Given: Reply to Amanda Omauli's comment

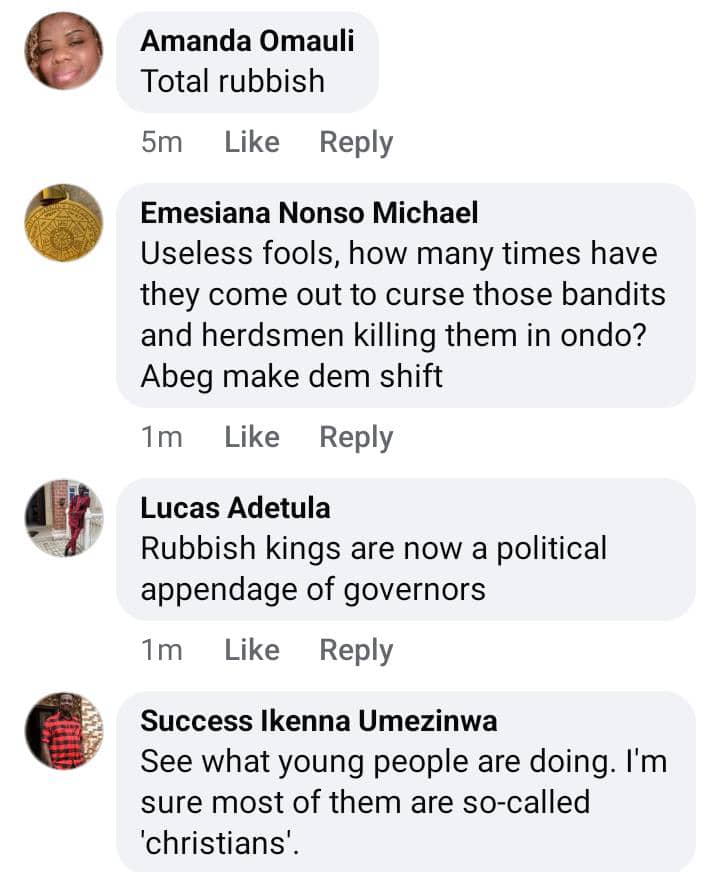Looking at the screenshot, I should 356,142.
